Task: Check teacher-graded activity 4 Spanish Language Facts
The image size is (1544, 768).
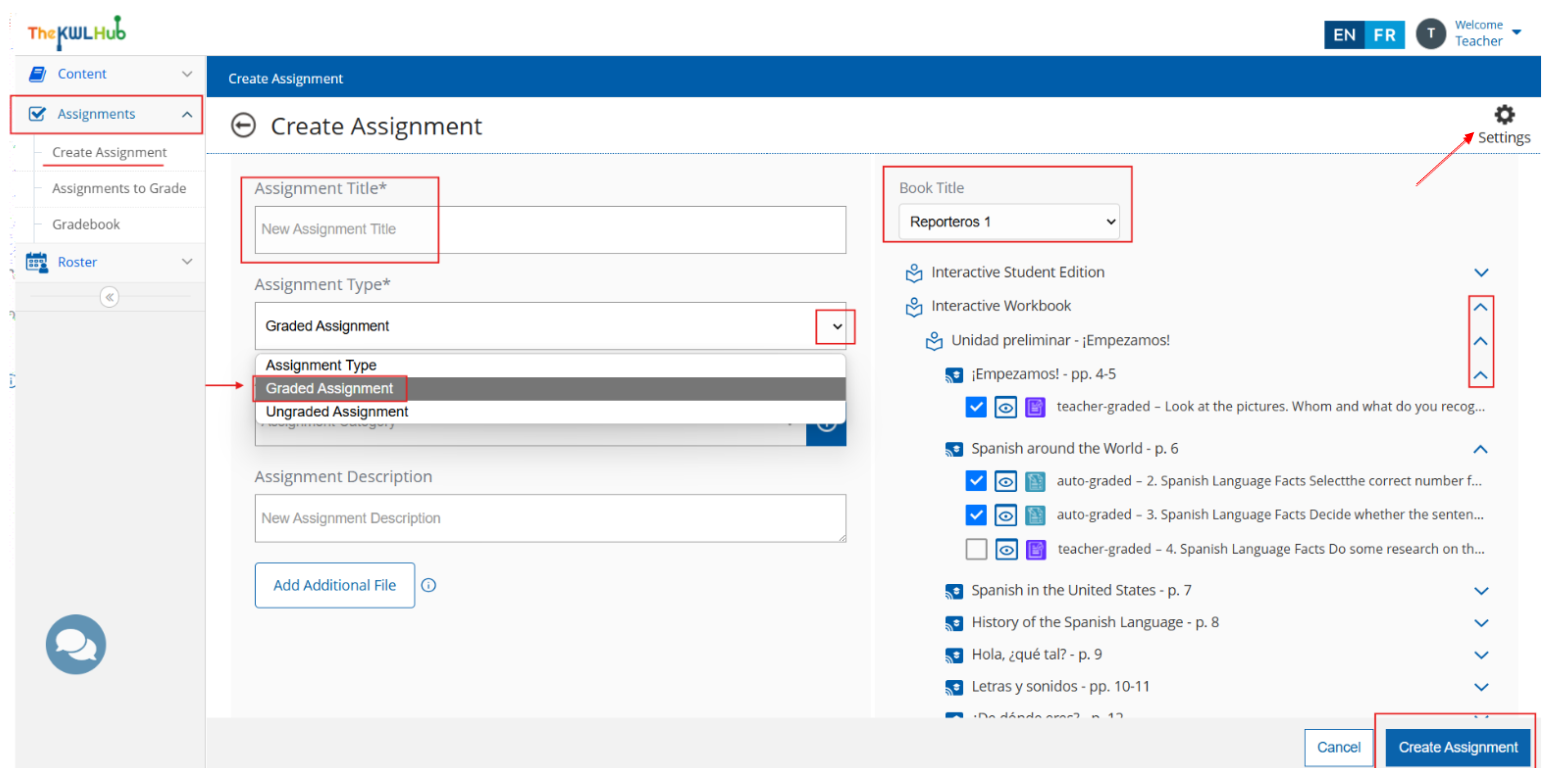Action: tap(976, 549)
